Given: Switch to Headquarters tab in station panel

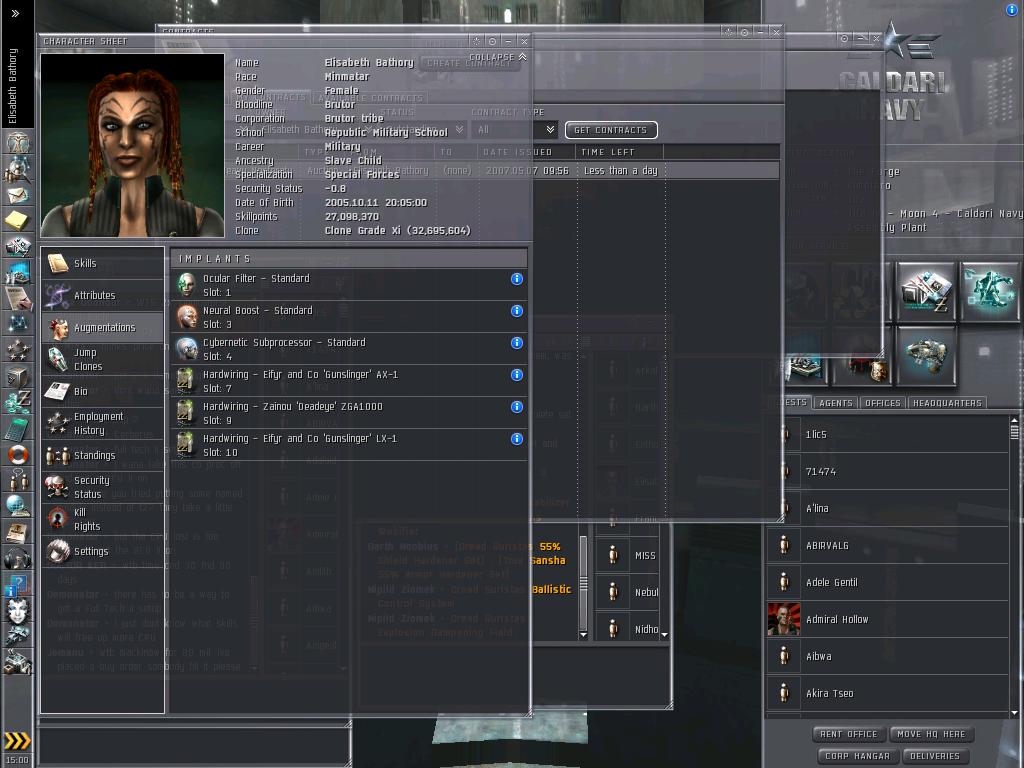Looking at the screenshot, I should click(947, 403).
